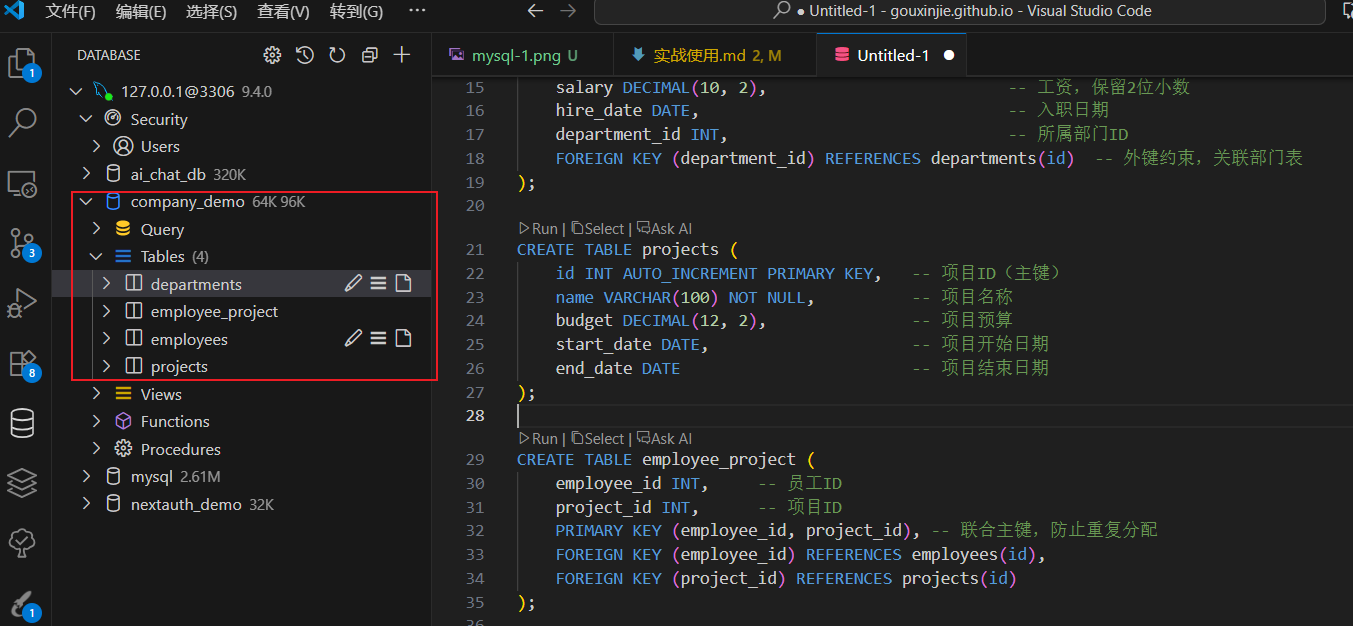Refresh the database list with refresh icon
The height and width of the screenshot is (626, 1353).
[x=337, y=55]
